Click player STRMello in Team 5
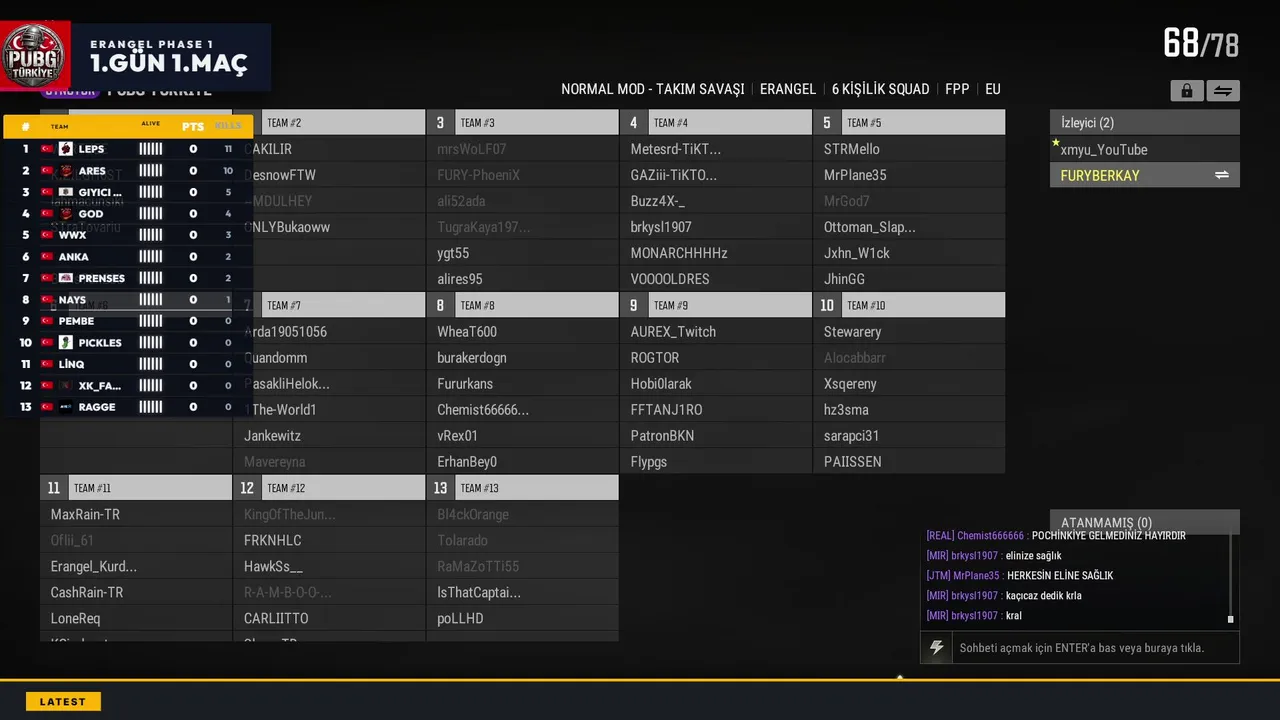1280x720 pixels. coord(909,149)
